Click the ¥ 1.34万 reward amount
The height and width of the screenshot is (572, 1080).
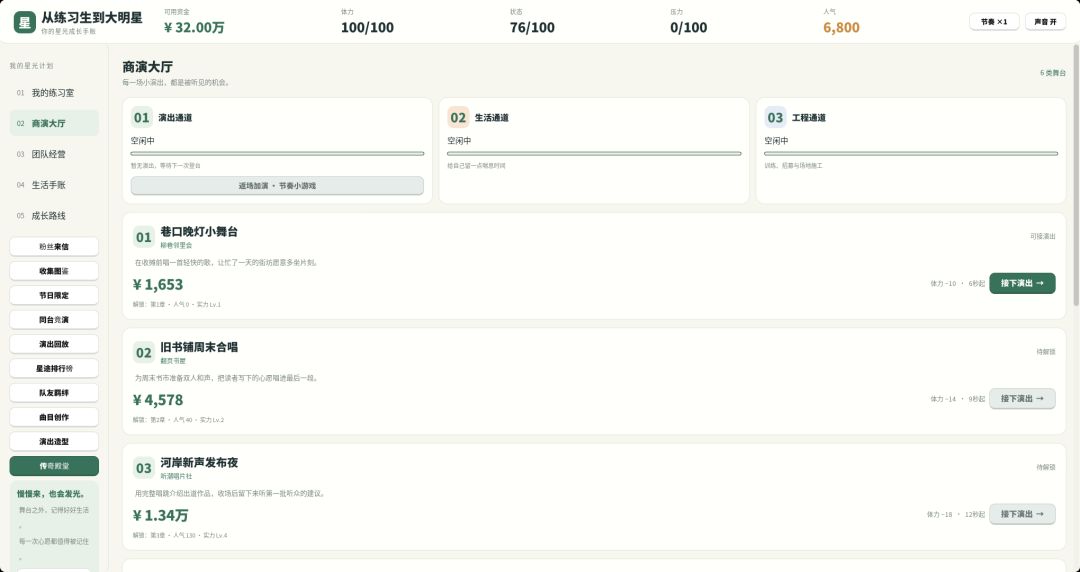click(160, 515)
